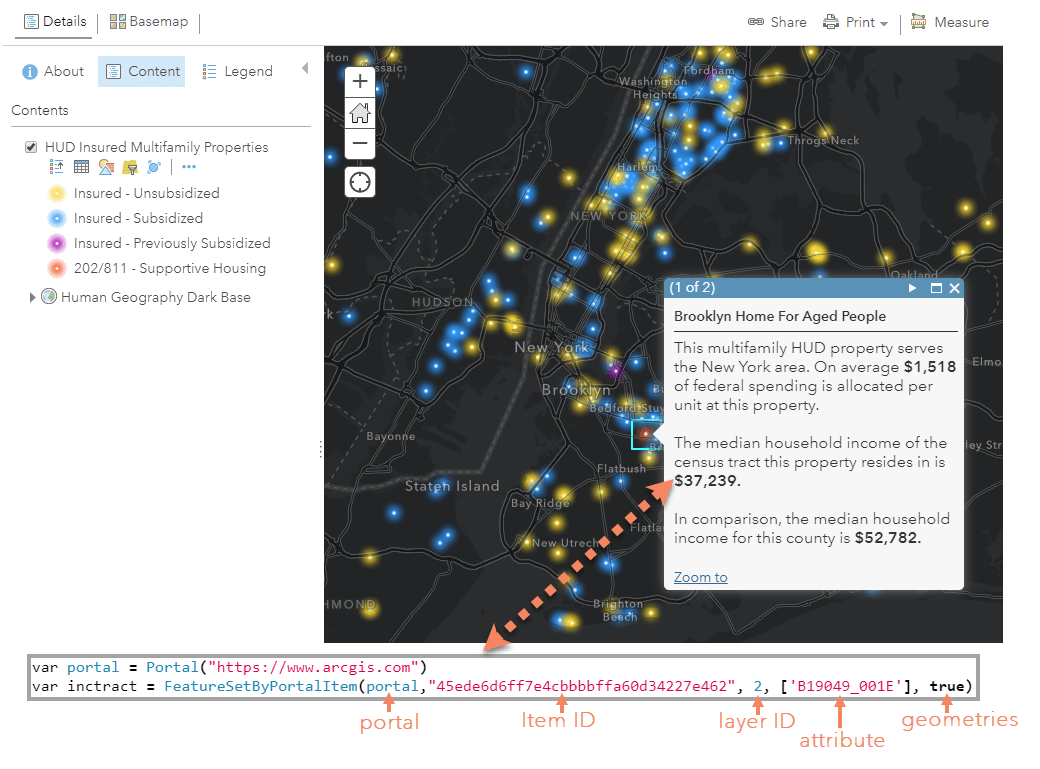The height and width of the screenshot is (769, 1040).
Task: Uncheck HUD Insured Multifamily Properties layer
Action: tap(31, 147)
